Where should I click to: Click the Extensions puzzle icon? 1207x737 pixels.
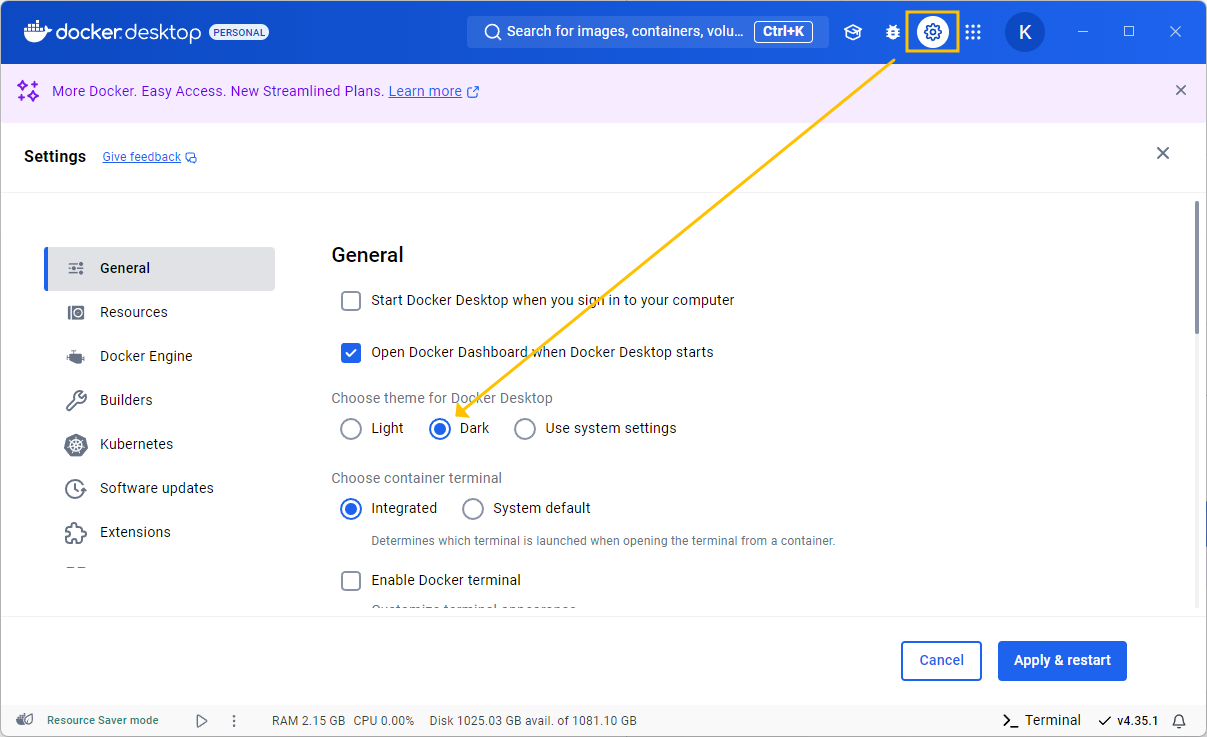click(x=76, y=532)
